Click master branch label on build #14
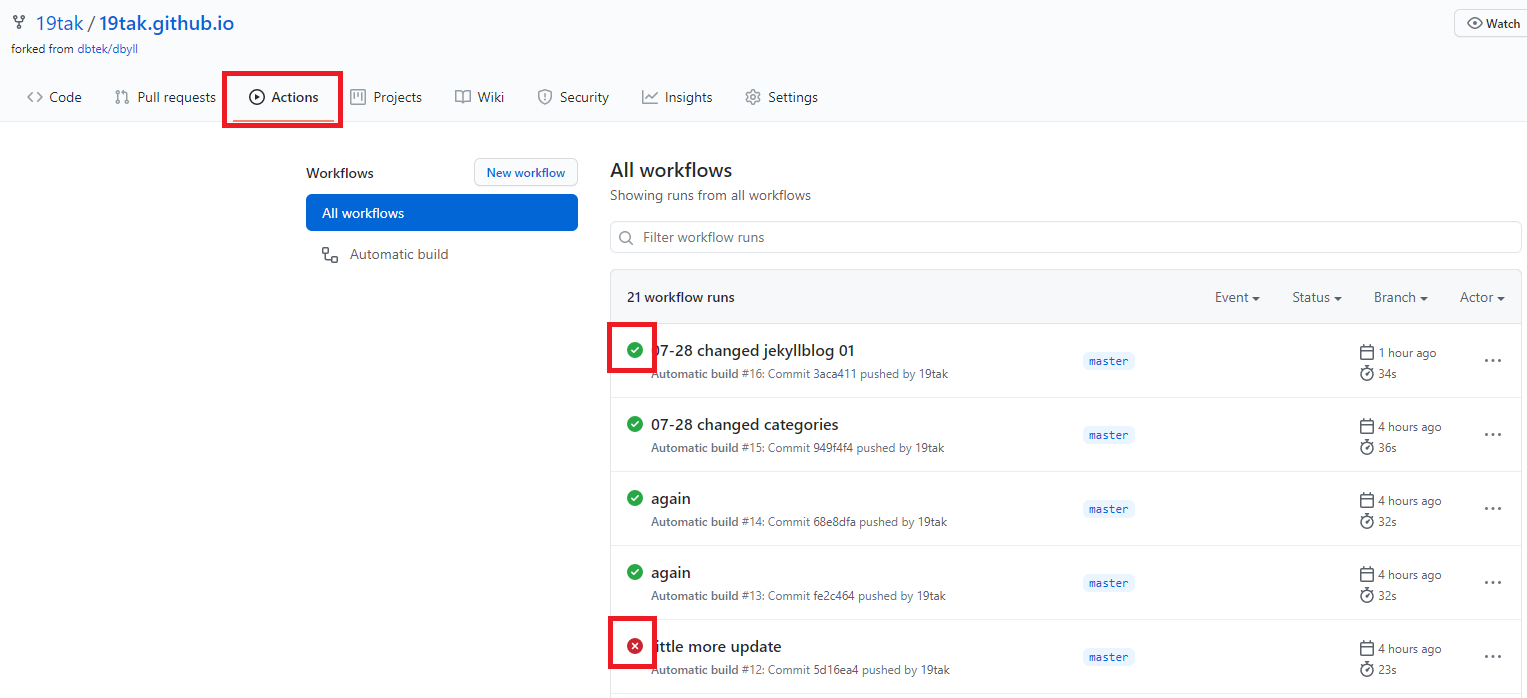The height and width of the screenshot is (698, 1527). pos(1108,509)
